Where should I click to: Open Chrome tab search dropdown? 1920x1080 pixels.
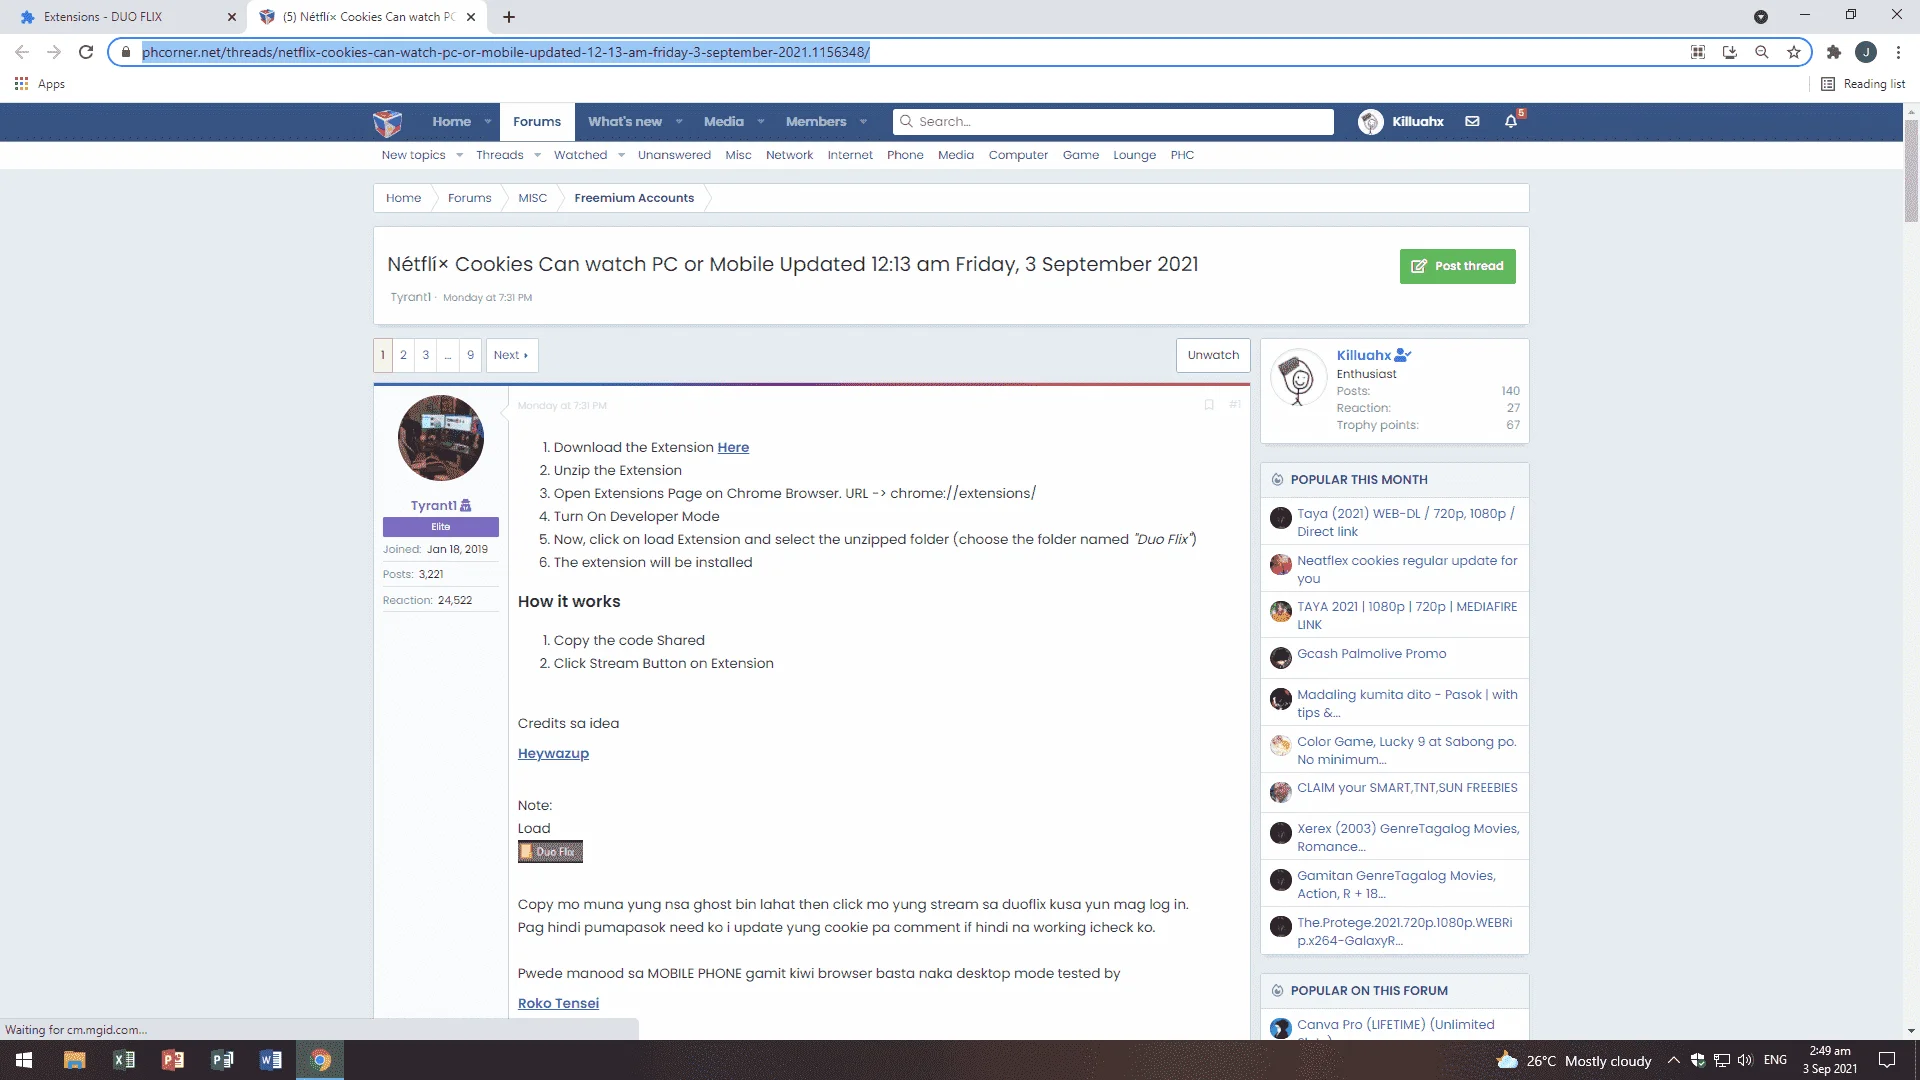[x=1761, y=17]
